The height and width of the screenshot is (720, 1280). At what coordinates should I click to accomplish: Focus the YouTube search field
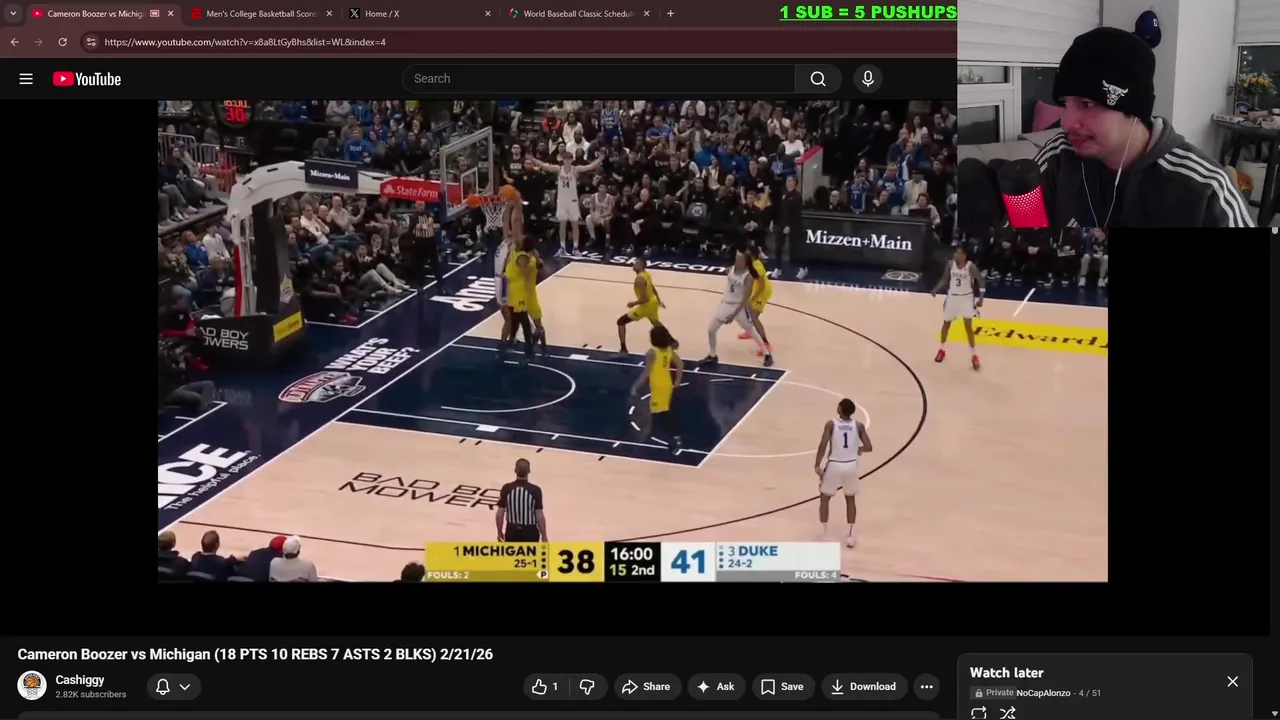599,79
